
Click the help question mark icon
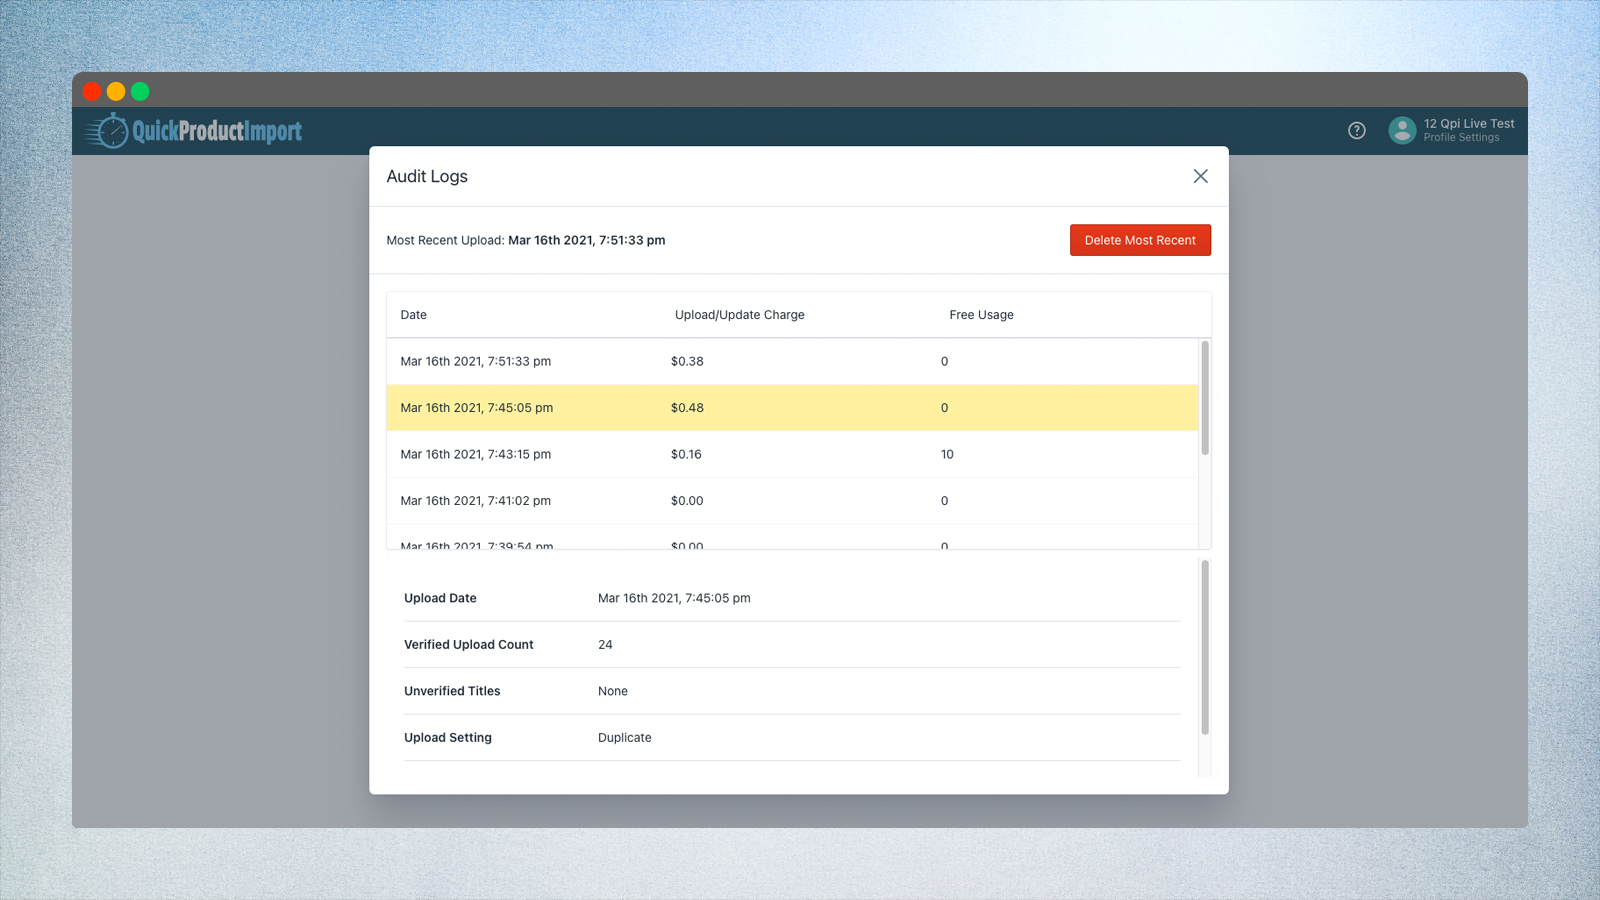pos(1357,131)
